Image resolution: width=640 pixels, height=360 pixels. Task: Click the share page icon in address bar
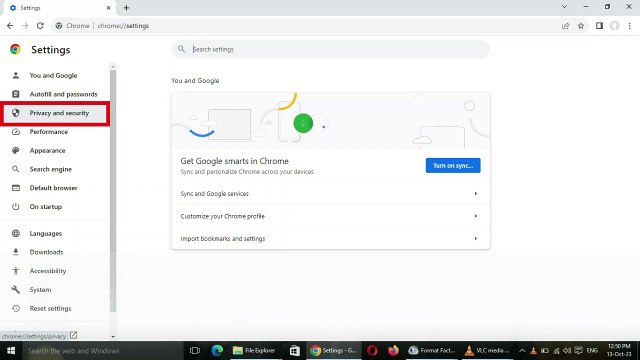click(565, 26)
